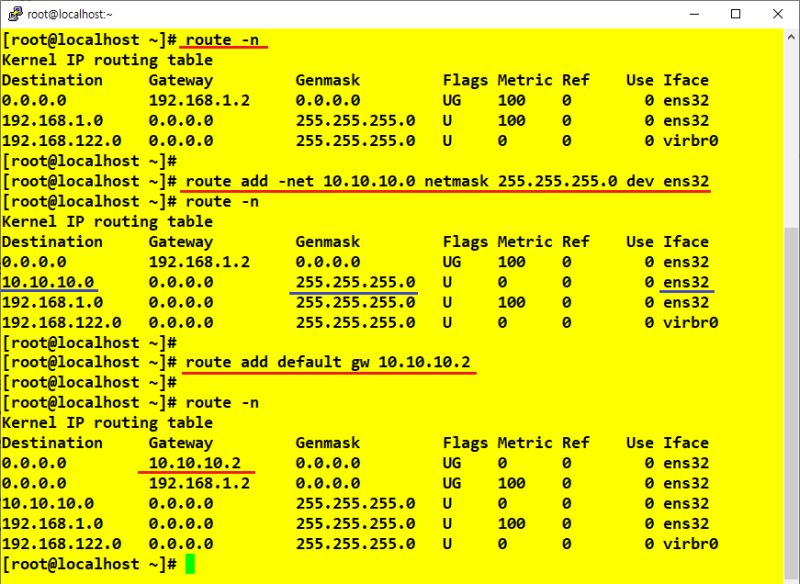Click the UG flag in the first routing table

[x=452, y=100]
